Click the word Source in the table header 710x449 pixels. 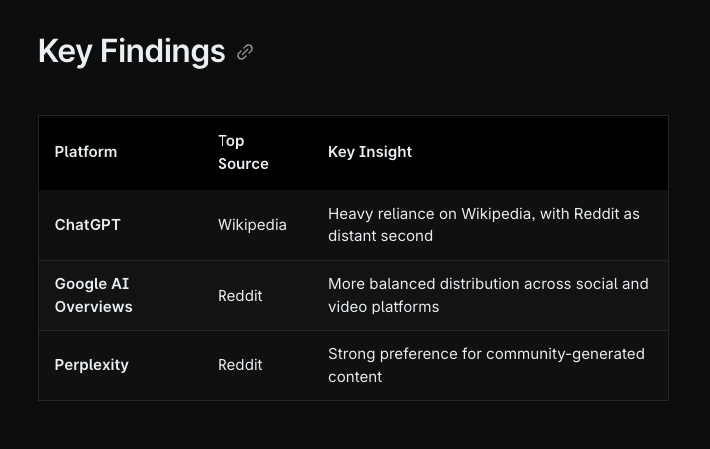tap(243, 164)
